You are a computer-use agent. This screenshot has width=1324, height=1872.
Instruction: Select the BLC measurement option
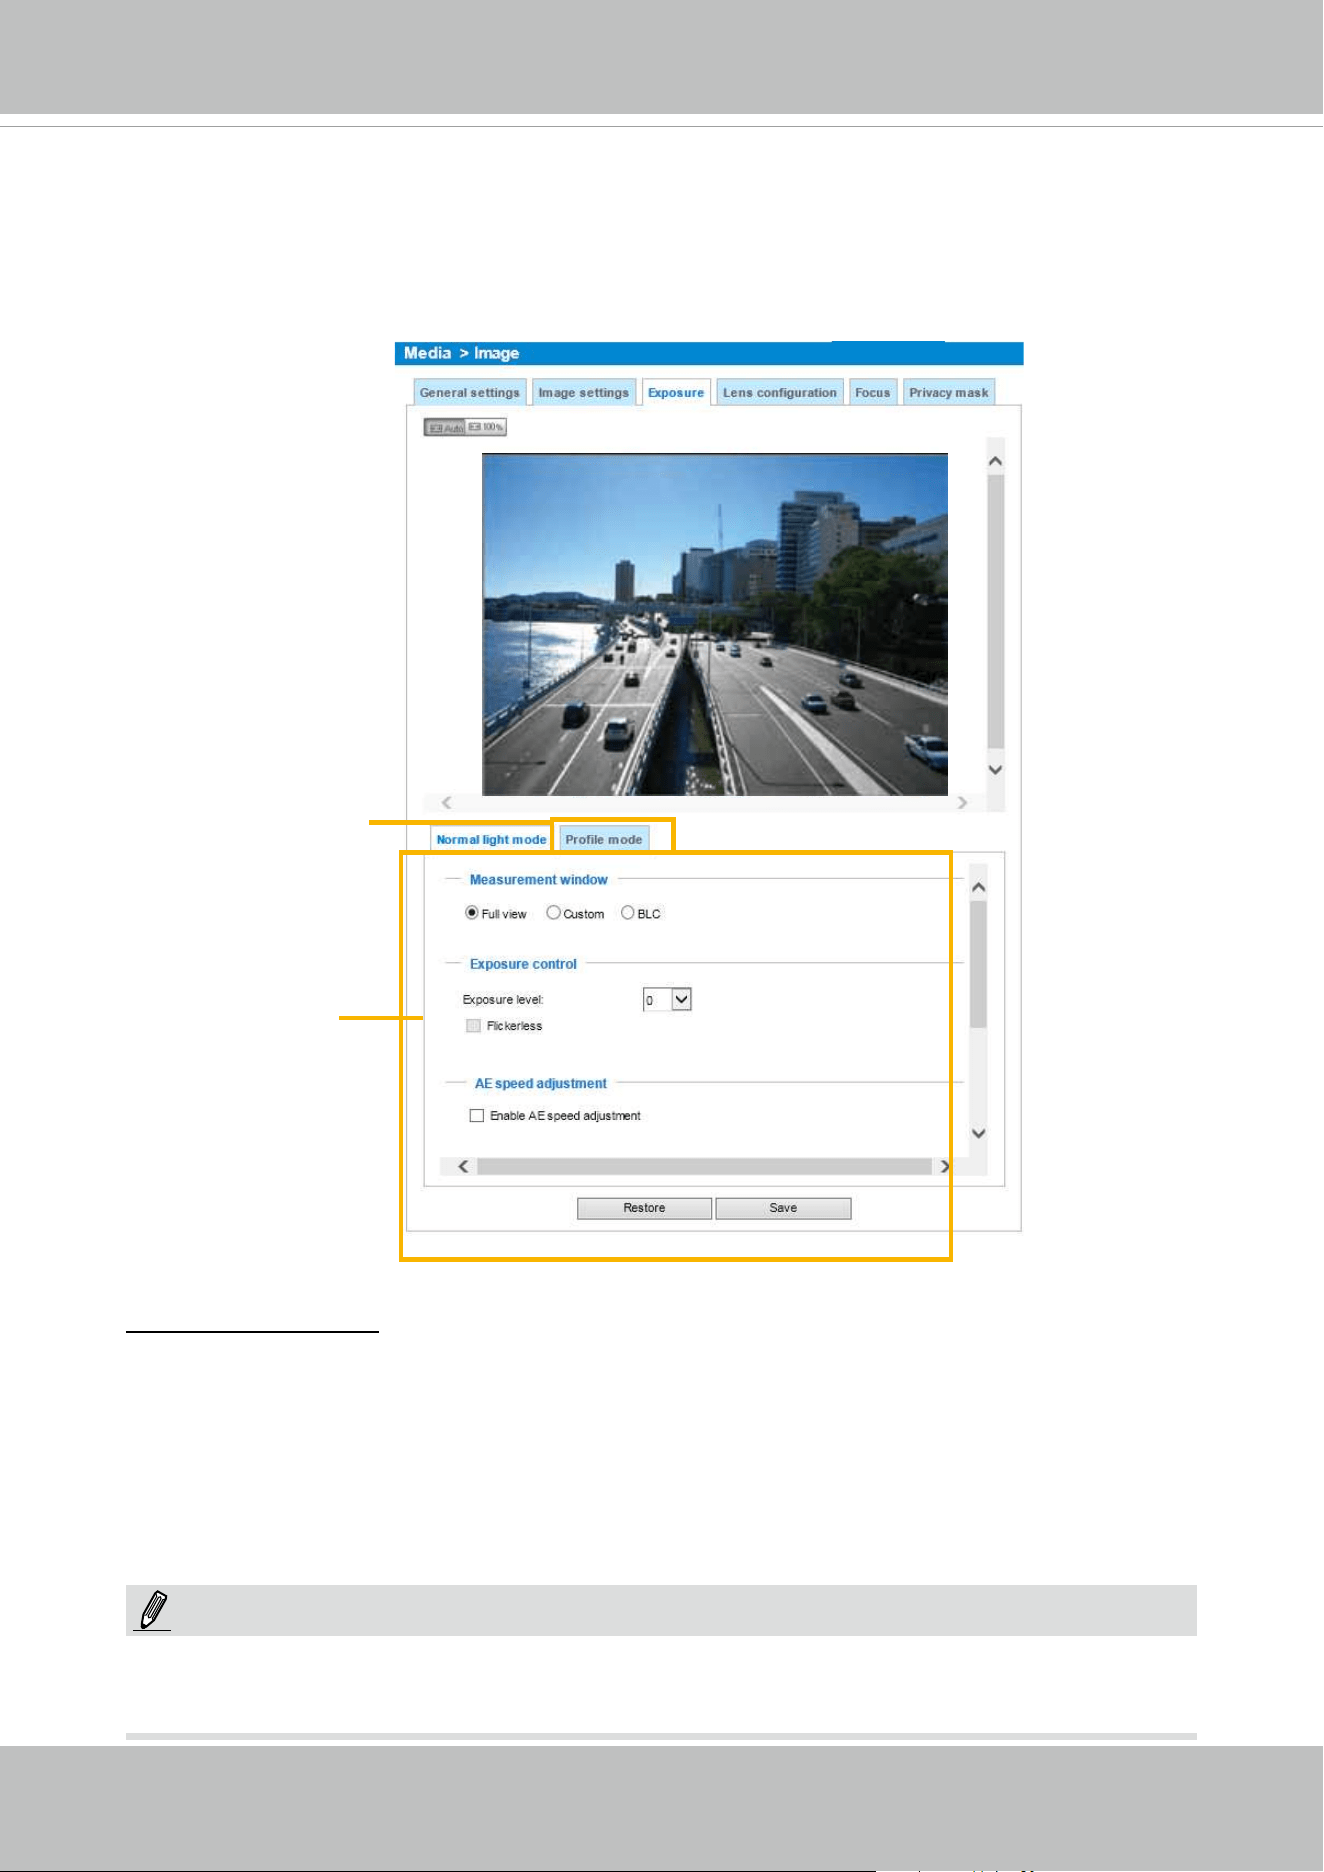(x=628, y=912)
